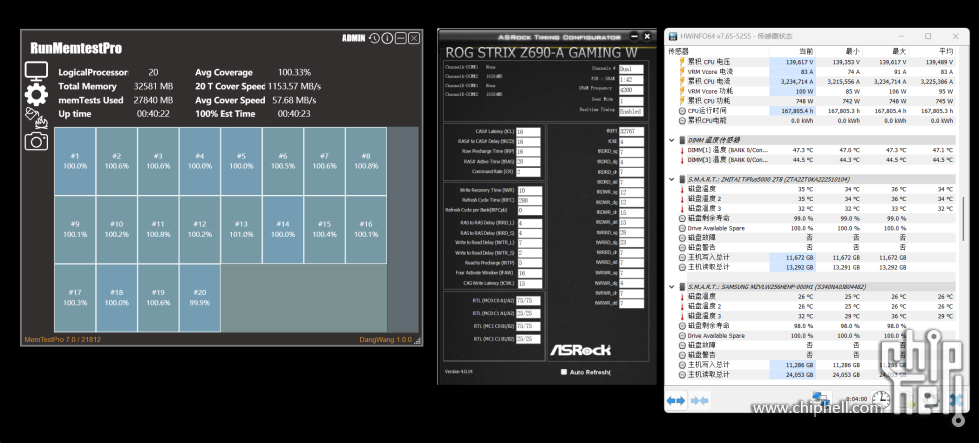Click HWiNFO clock icon in bottom toolbar
This screenshot has width=979, height=443.
[x=880, y=399]
